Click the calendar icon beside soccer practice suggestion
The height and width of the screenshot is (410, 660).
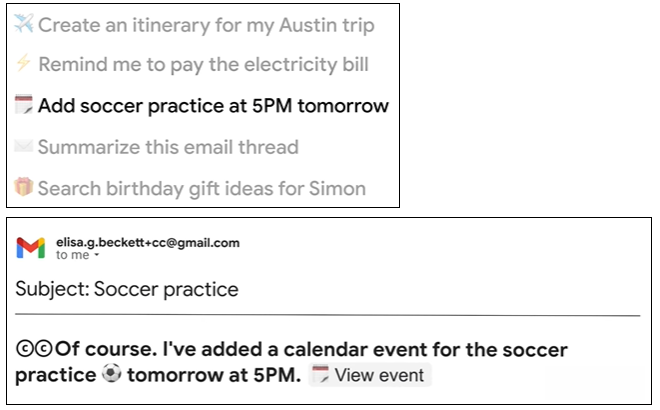click(24, 106)
